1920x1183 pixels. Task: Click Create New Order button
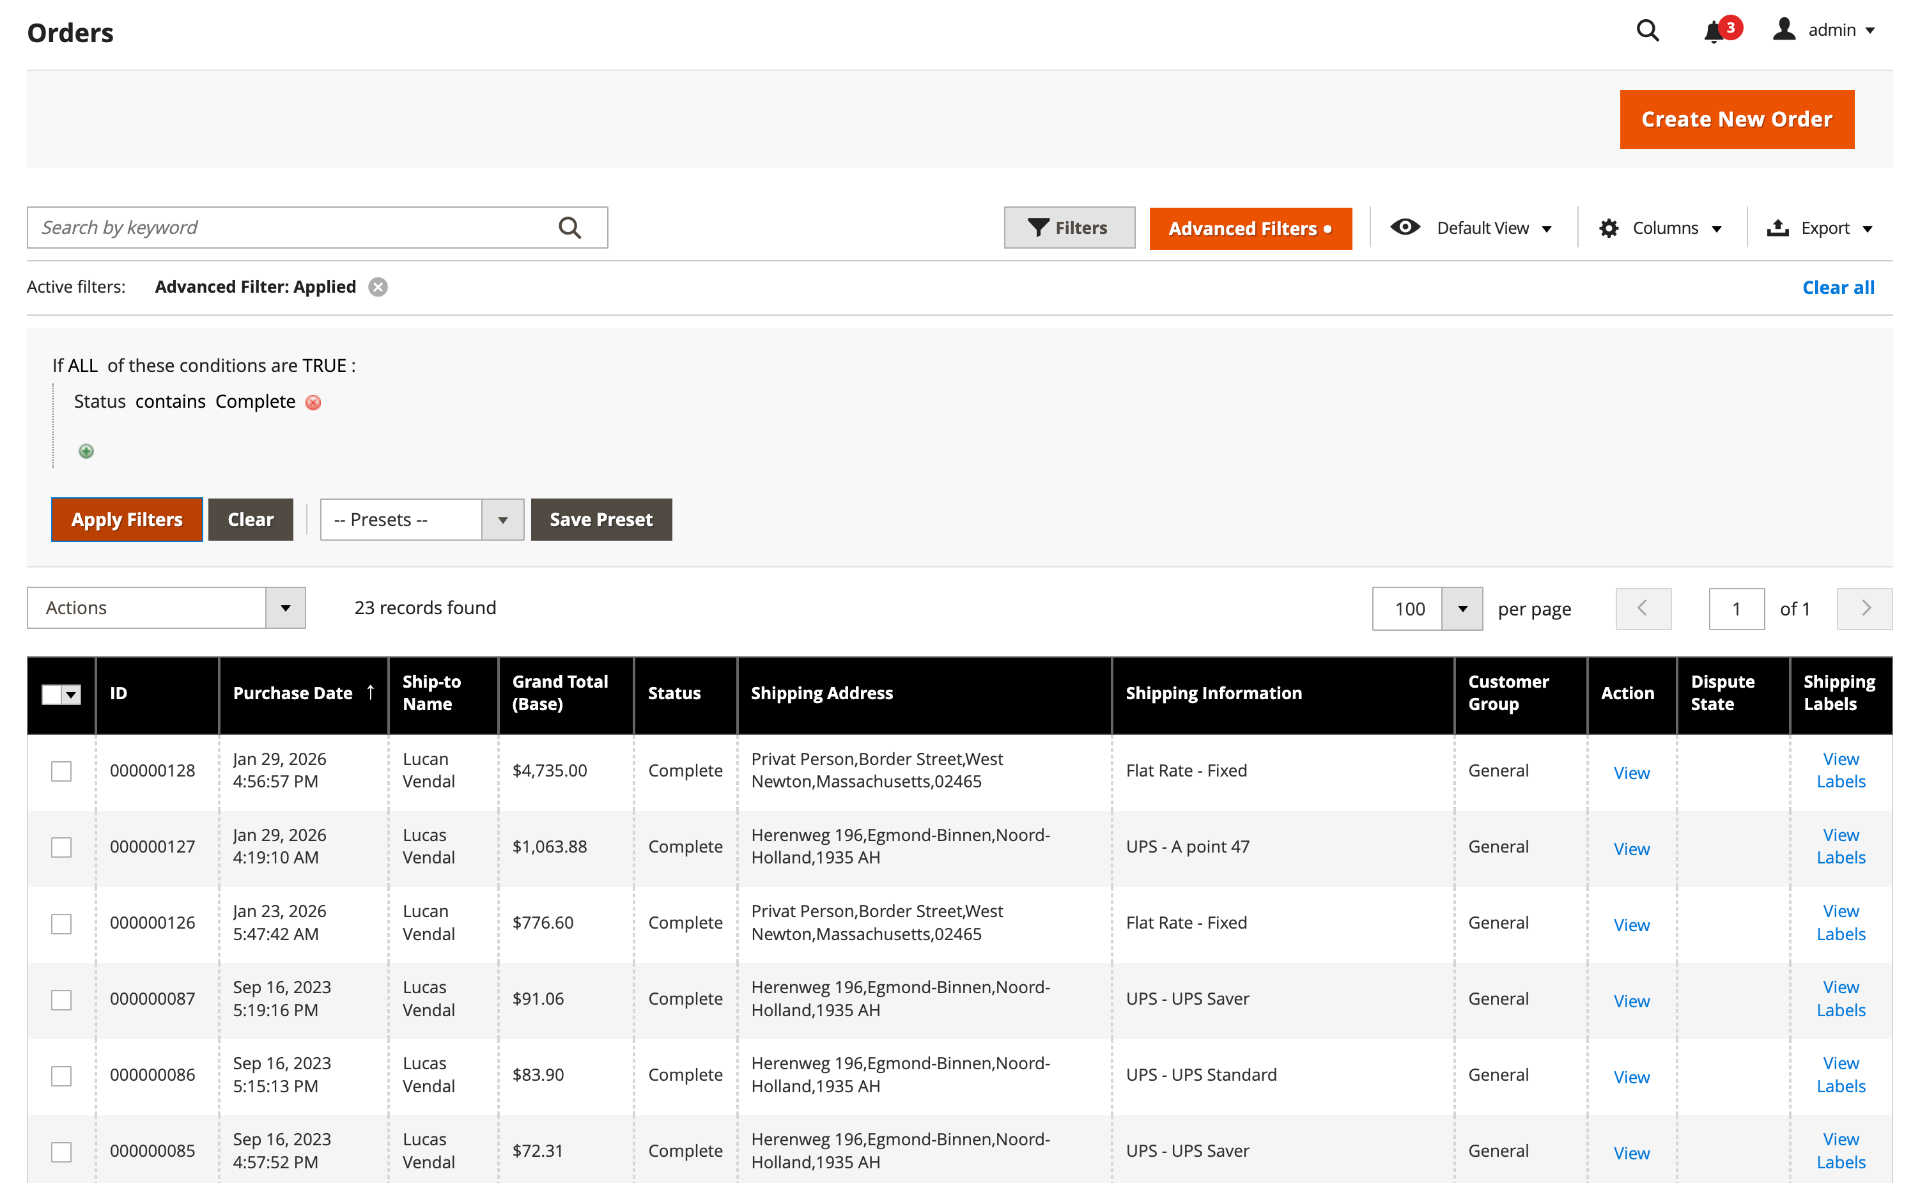pos(1737,119)
